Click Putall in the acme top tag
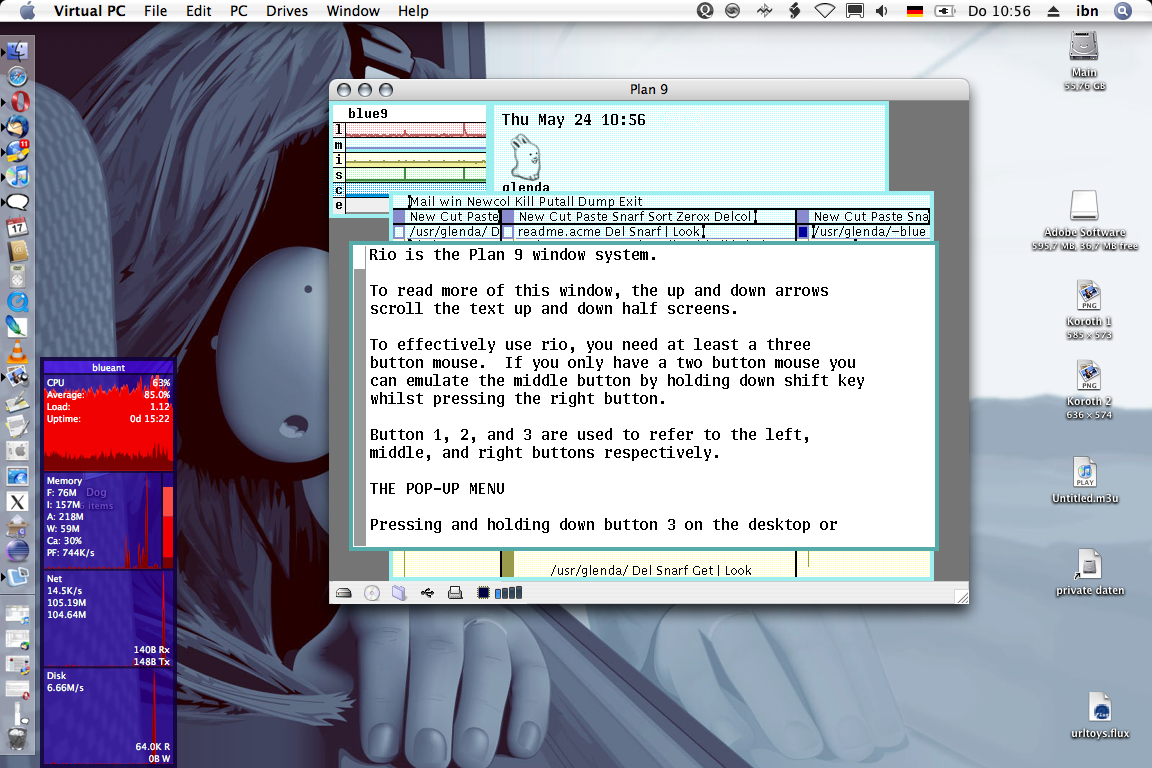Screen dimensions: 1152x768 556,201
